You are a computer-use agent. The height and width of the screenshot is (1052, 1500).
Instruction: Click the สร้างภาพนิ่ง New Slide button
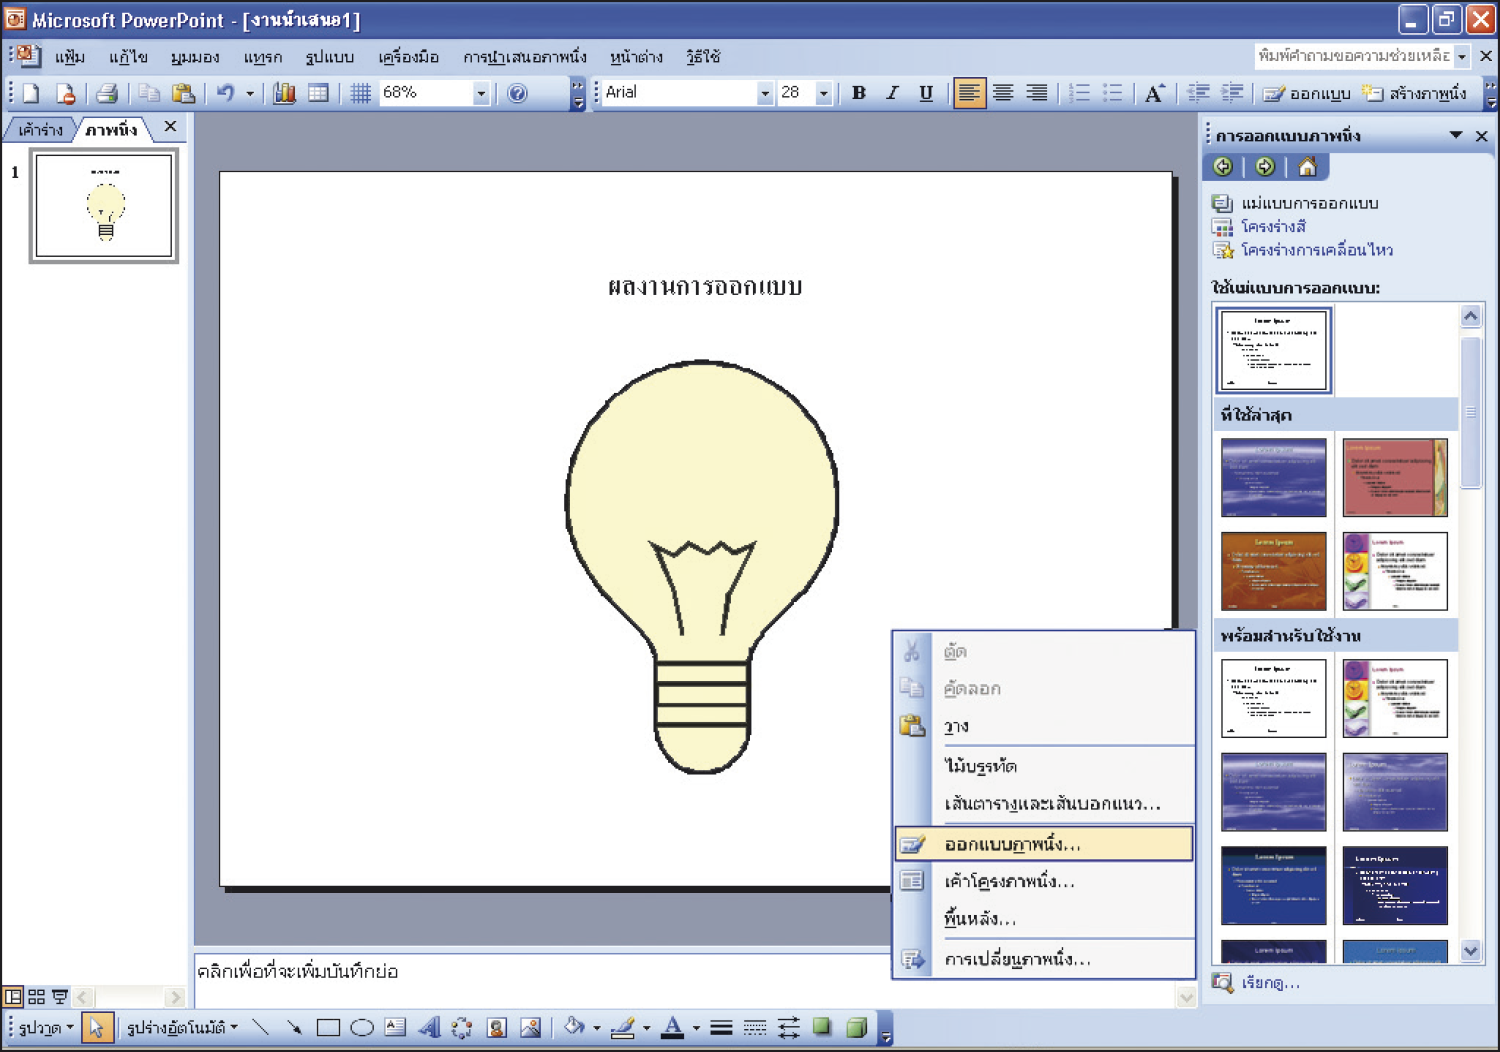click(x=1415, y=93)
